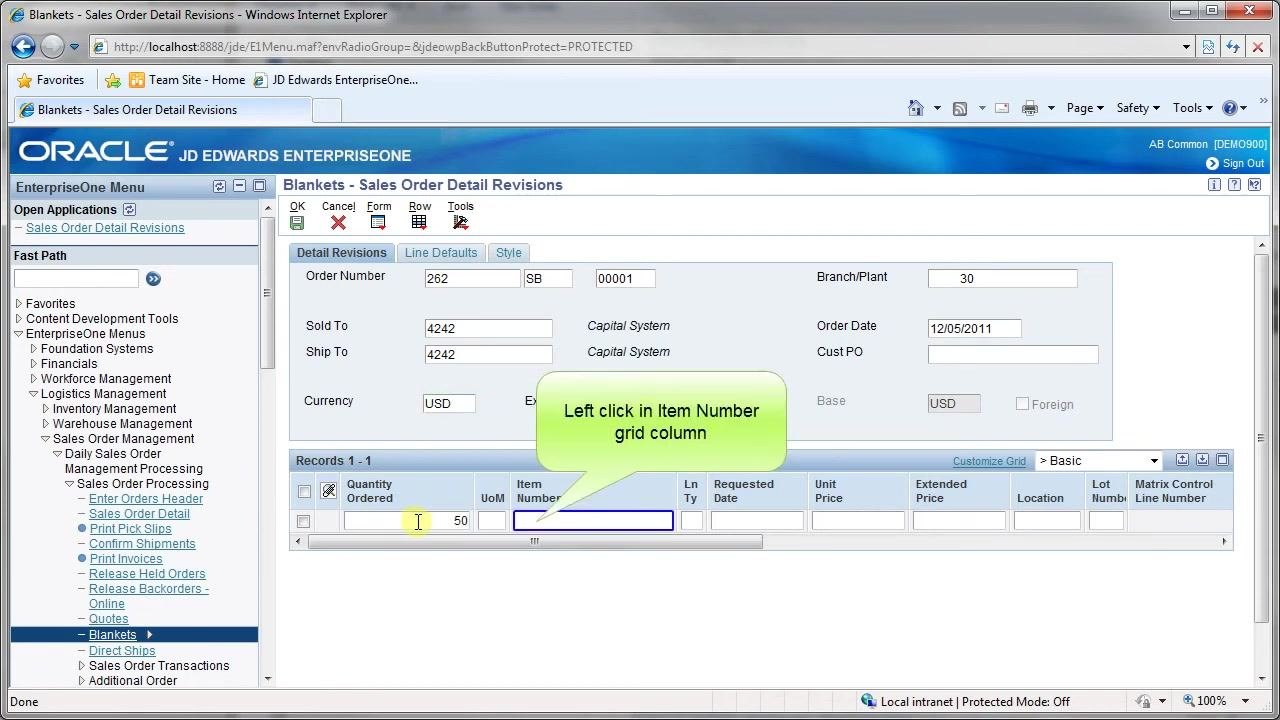Click the grid import download icon
Screen dimensions: 1280x720
pyautogui.click(x=1202, y=460)
